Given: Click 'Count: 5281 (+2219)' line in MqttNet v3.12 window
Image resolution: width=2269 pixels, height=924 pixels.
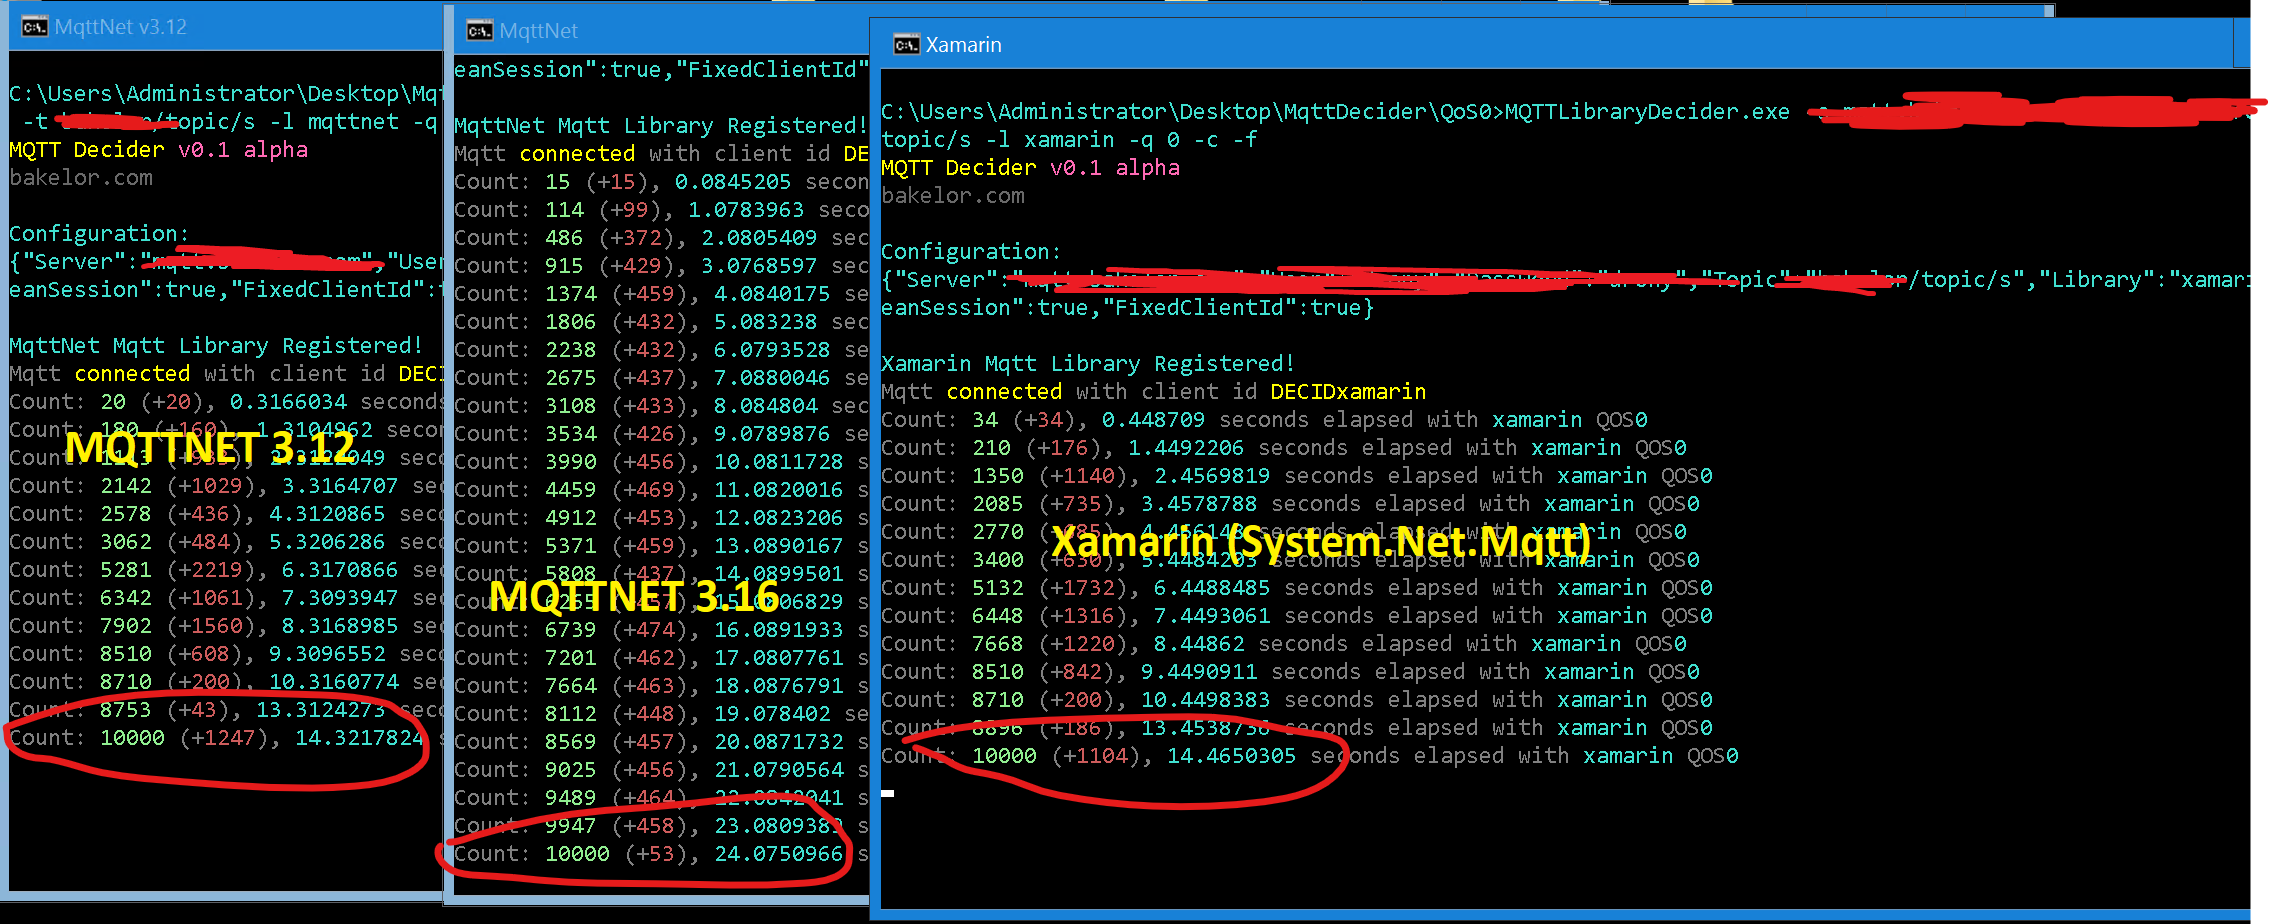Looking at the screenshot, I should coord(225,570).
